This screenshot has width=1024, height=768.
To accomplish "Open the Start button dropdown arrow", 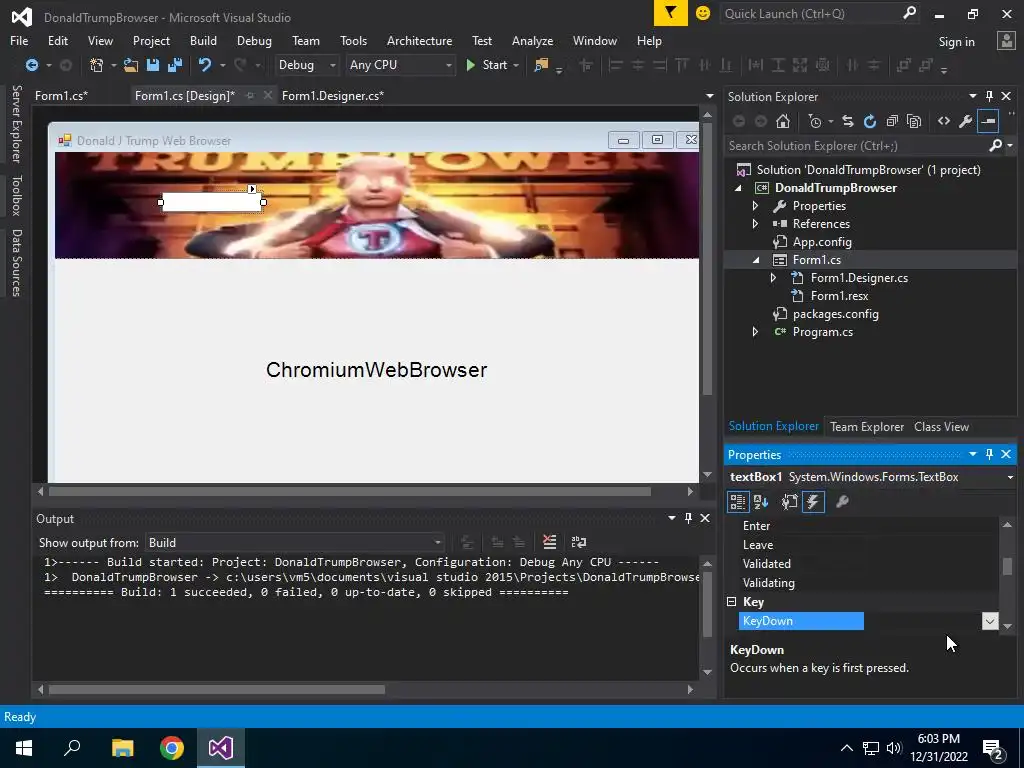I will (516, 65).
